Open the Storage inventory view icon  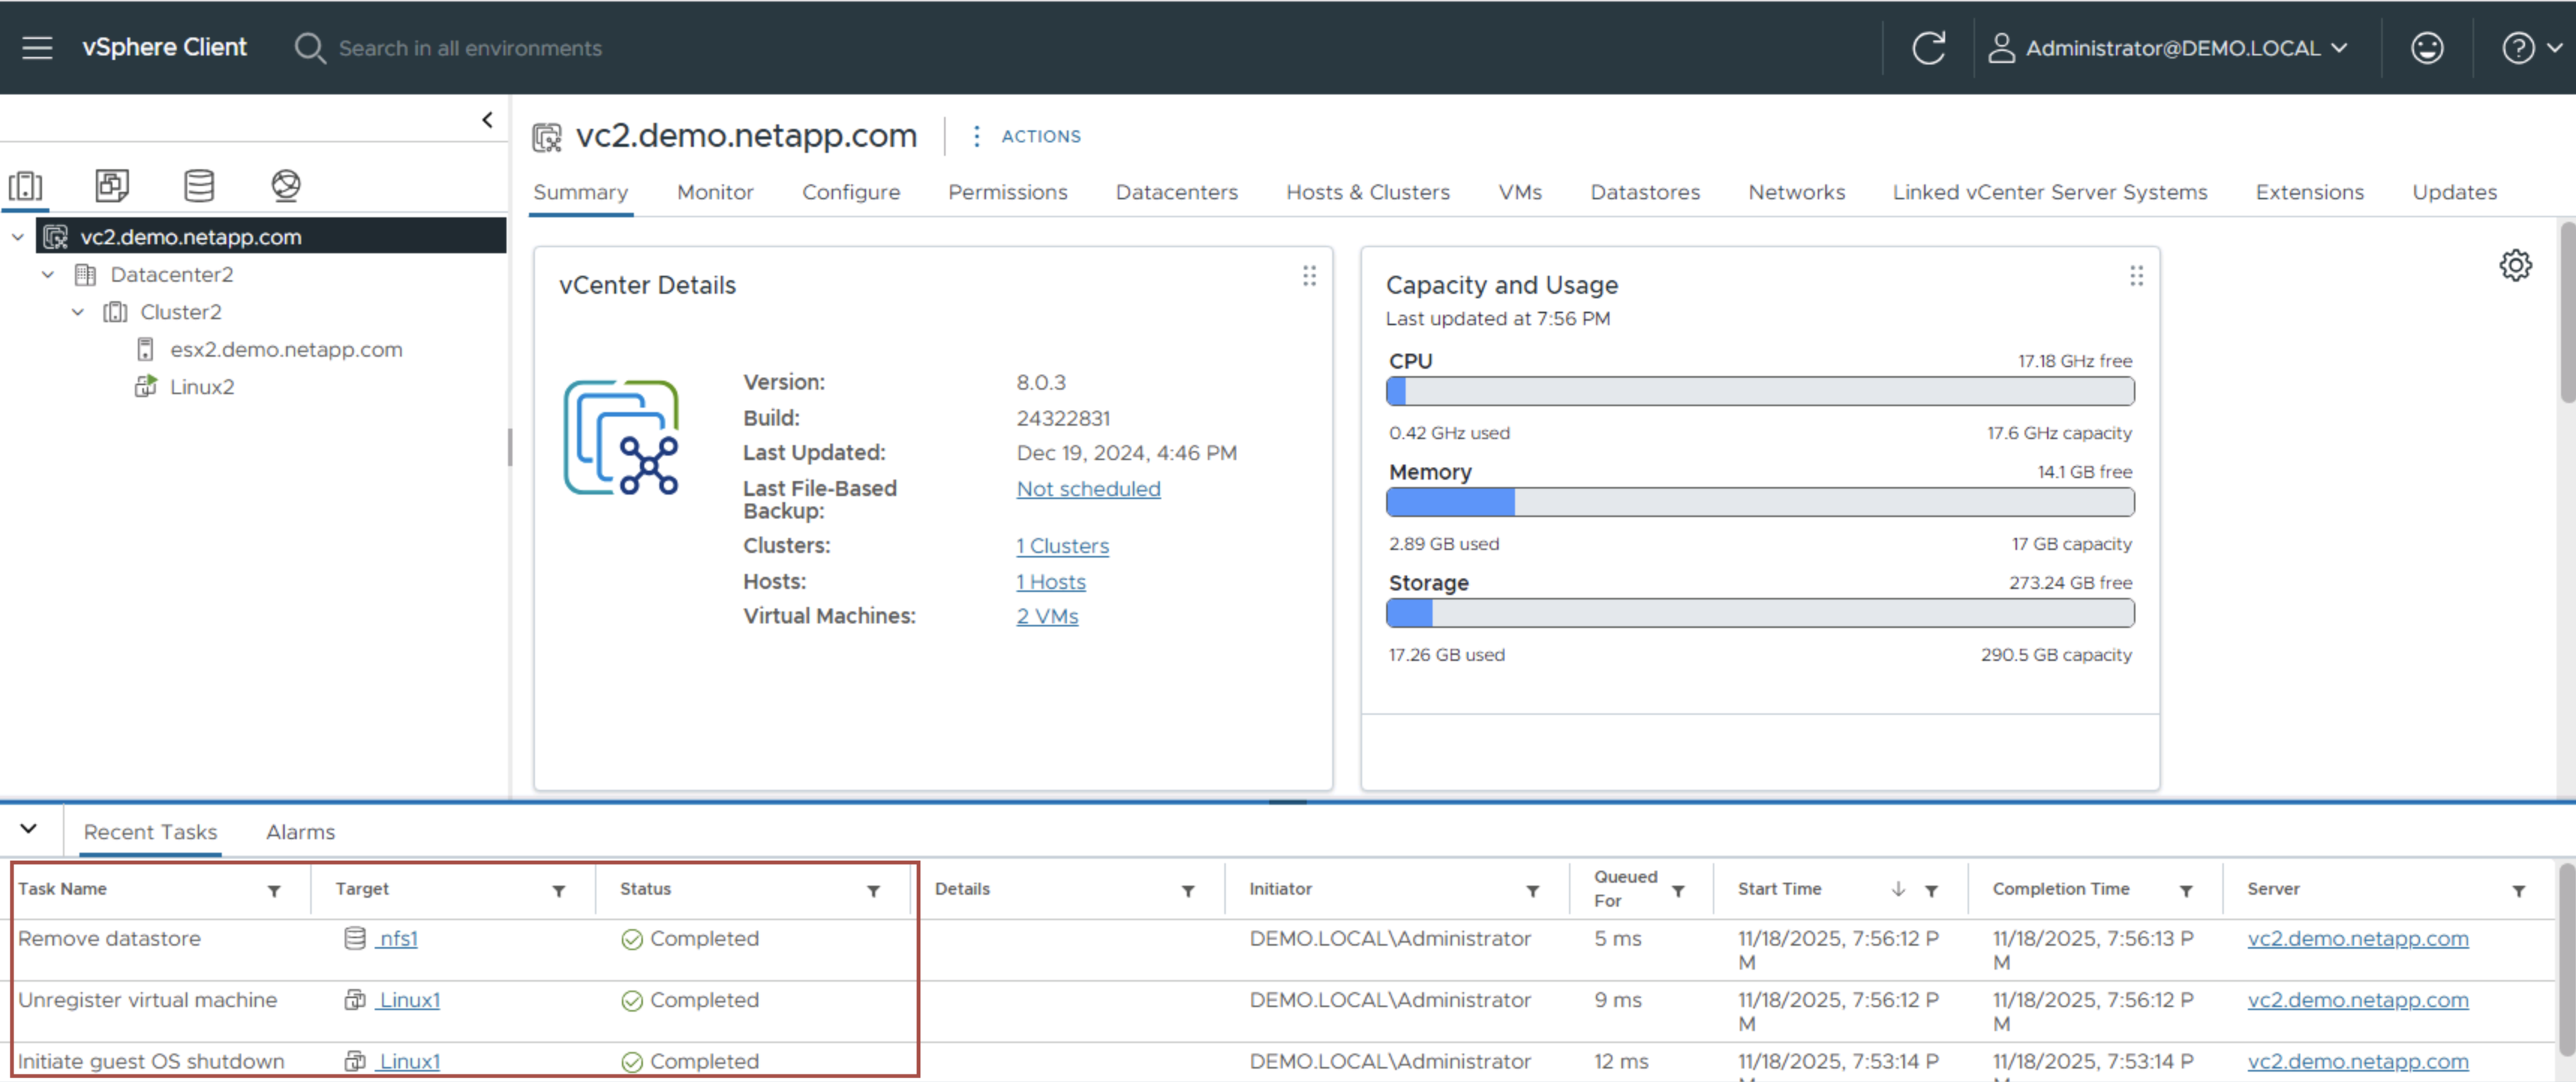[198, 186]
